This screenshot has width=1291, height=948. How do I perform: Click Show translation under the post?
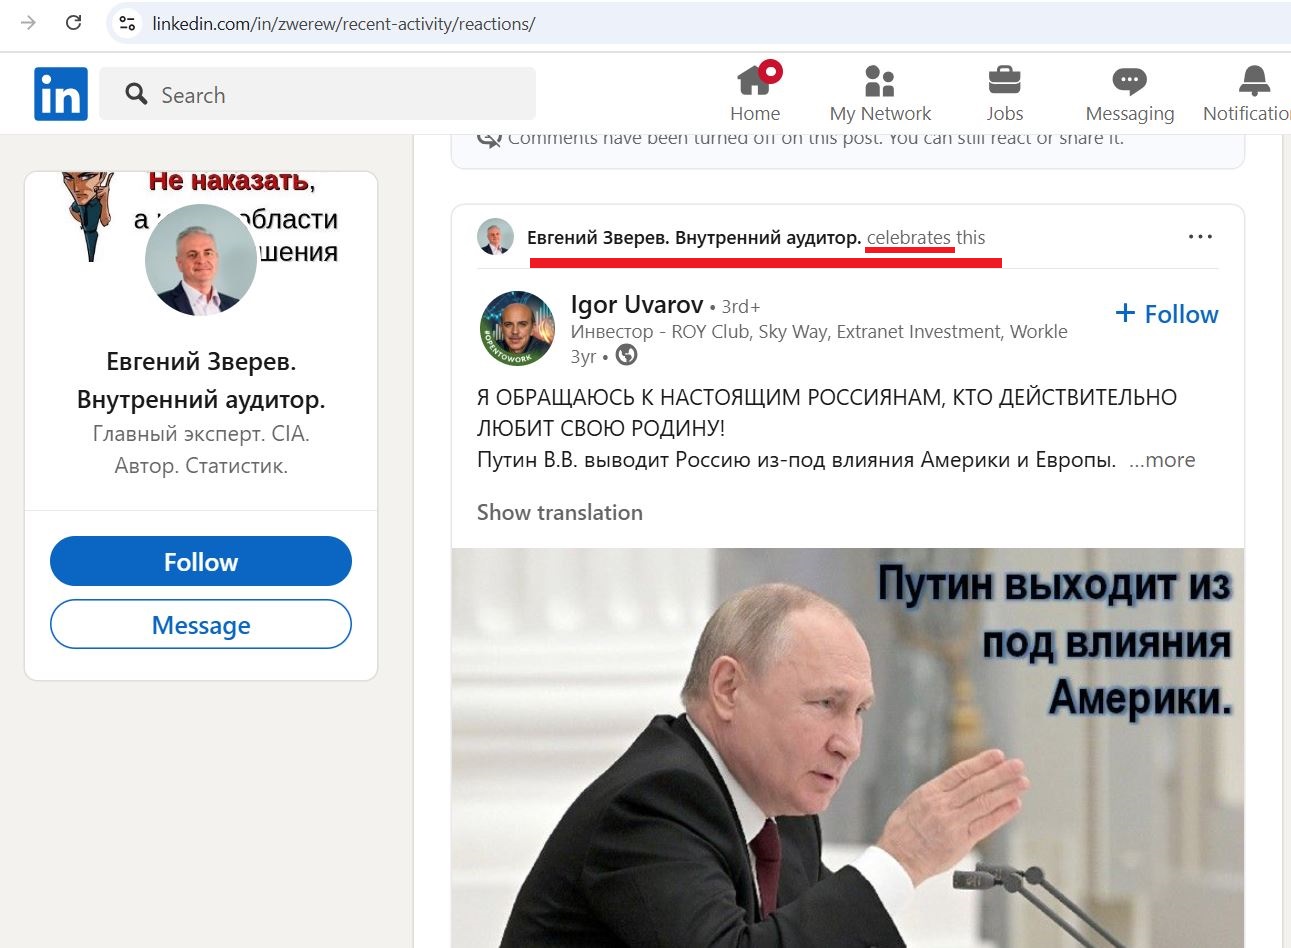pos(560,512)
